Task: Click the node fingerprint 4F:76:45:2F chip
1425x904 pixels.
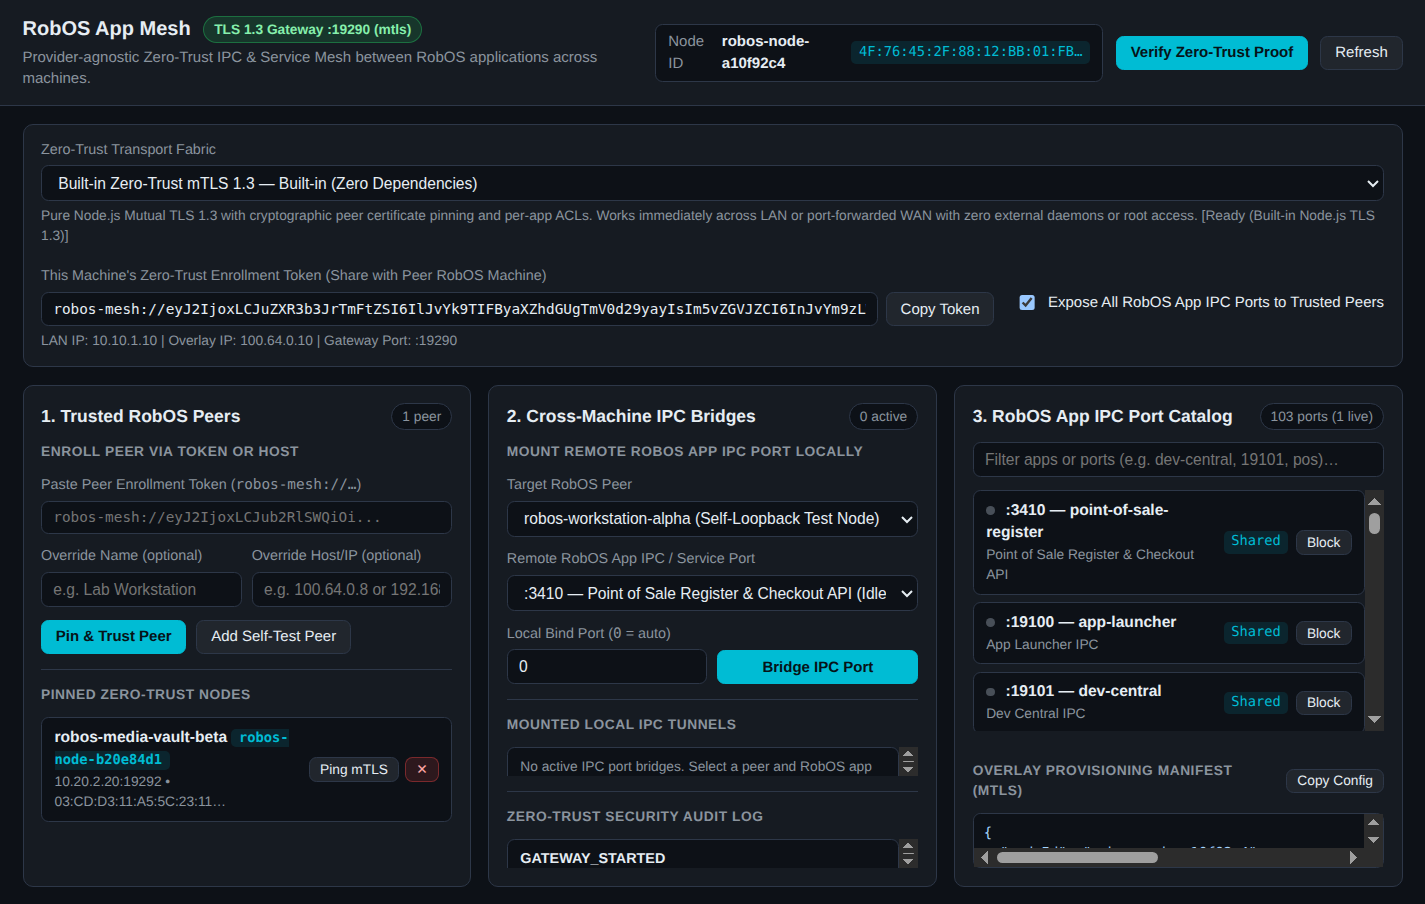Action: (970, 52)
